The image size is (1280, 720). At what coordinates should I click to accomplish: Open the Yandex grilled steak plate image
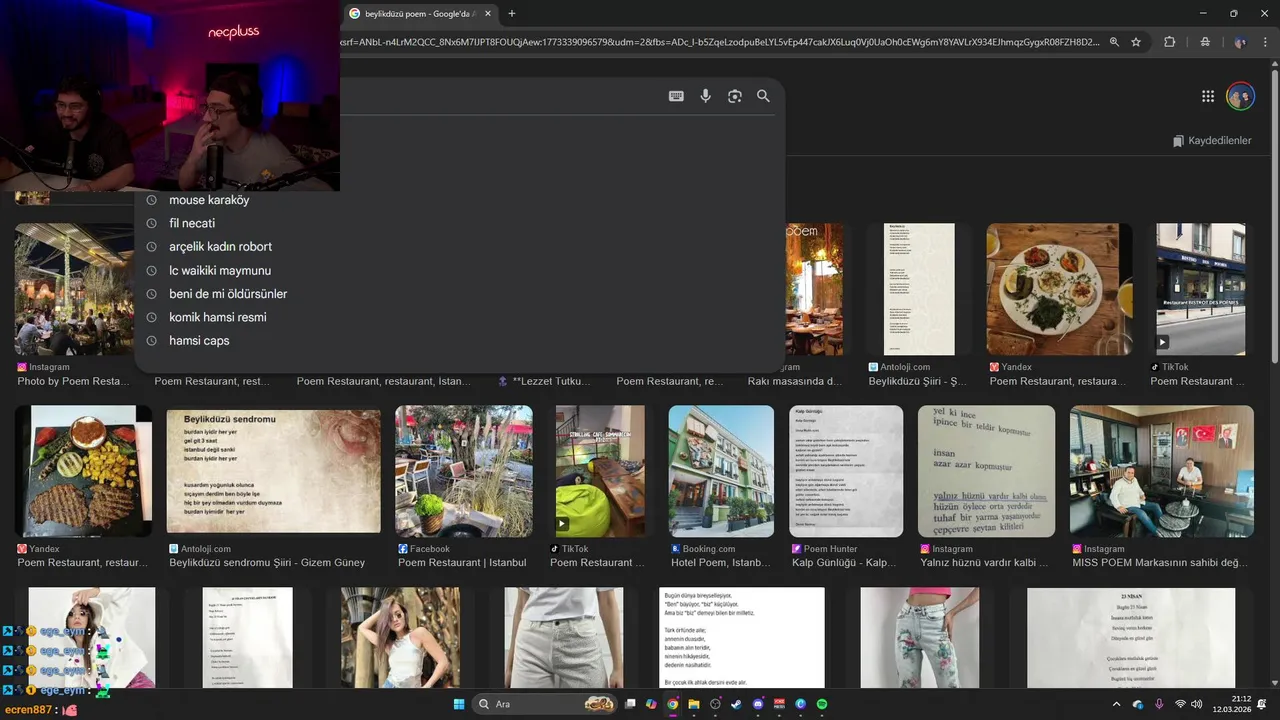[83, 470]
